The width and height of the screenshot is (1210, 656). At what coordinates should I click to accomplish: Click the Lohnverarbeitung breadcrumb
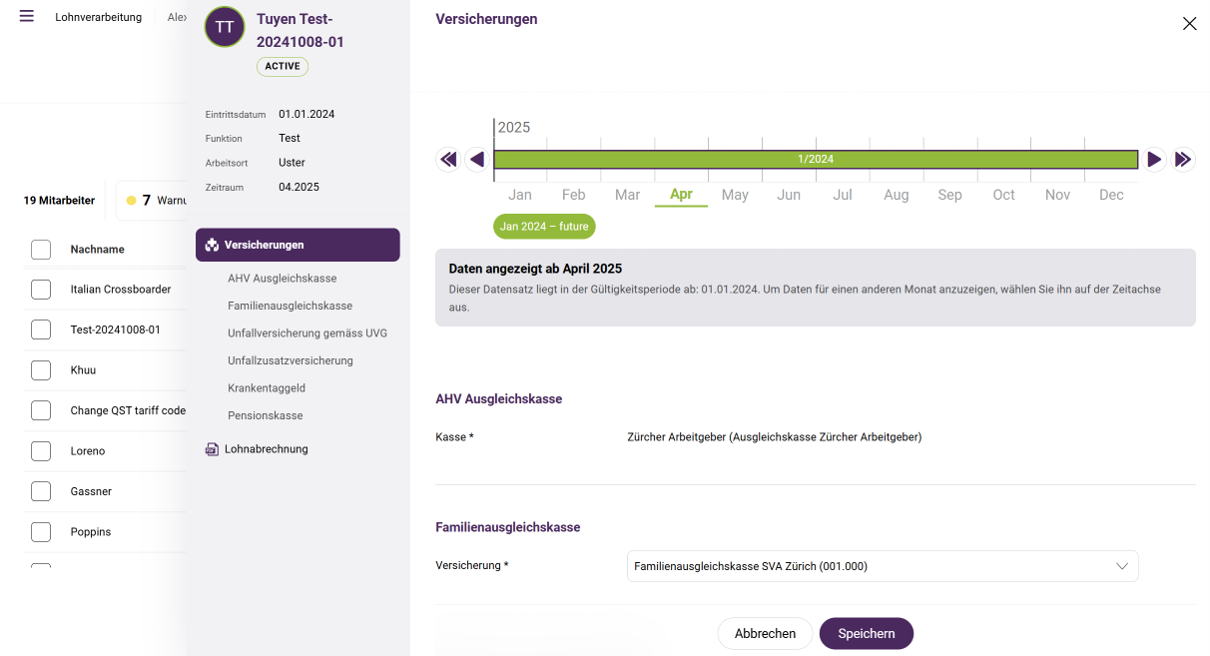coord(98,17)
